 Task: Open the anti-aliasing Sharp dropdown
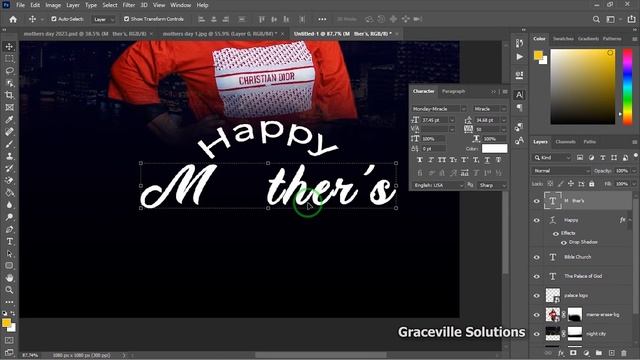click(x=492, y=185)
